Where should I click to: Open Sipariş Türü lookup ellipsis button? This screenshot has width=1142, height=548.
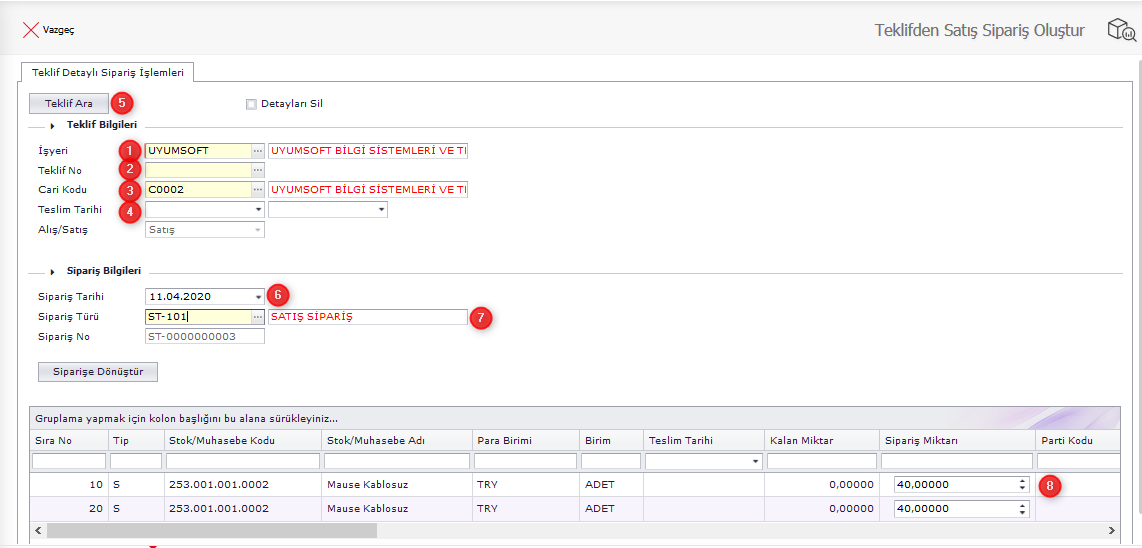point(257,317)
